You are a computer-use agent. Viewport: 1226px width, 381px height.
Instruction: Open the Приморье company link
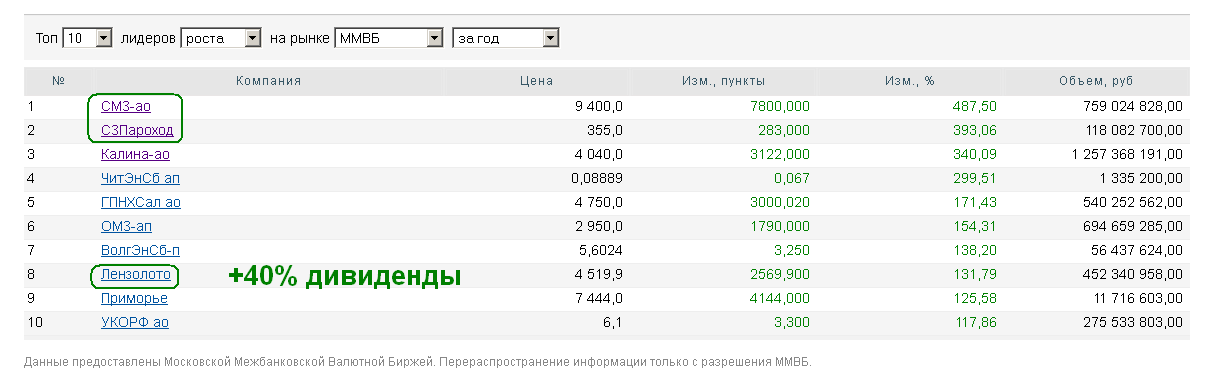134,298
